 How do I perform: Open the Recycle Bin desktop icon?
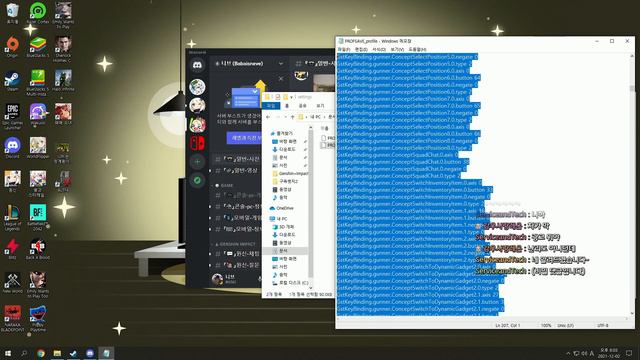click(x=12, y=13)
